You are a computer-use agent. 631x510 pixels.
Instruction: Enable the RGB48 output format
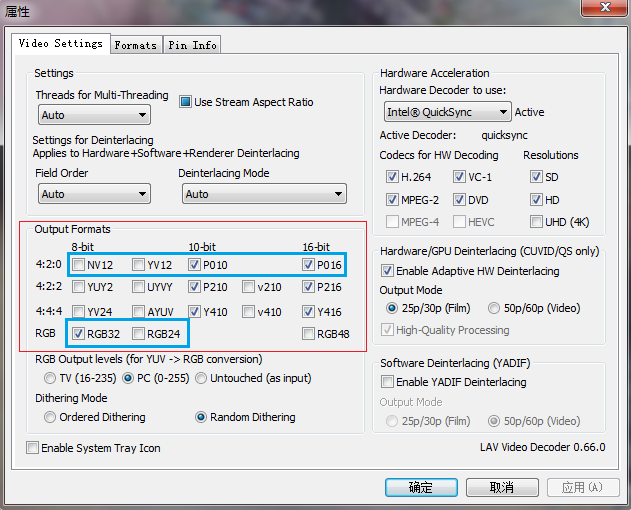pos(309,333)
